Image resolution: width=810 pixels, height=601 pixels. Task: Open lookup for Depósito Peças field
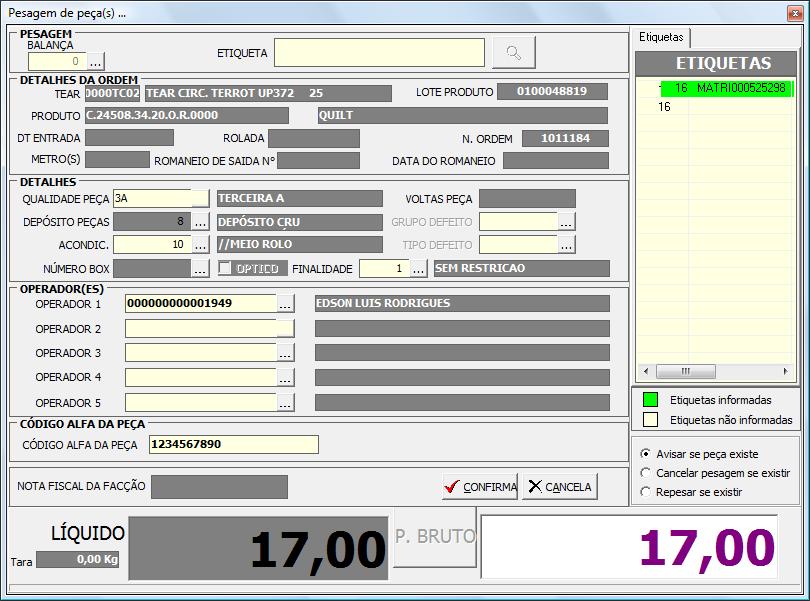tap(200, 222)
